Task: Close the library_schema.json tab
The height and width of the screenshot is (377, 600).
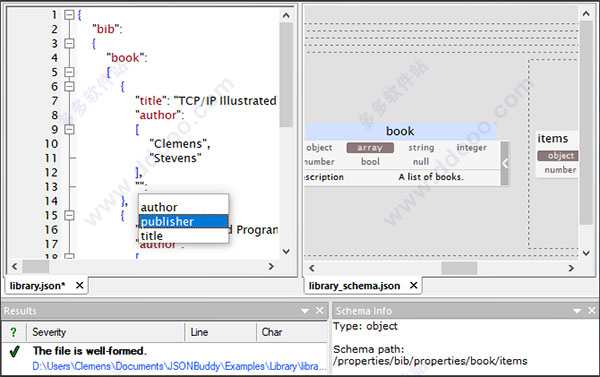Action: click(413, 286)
